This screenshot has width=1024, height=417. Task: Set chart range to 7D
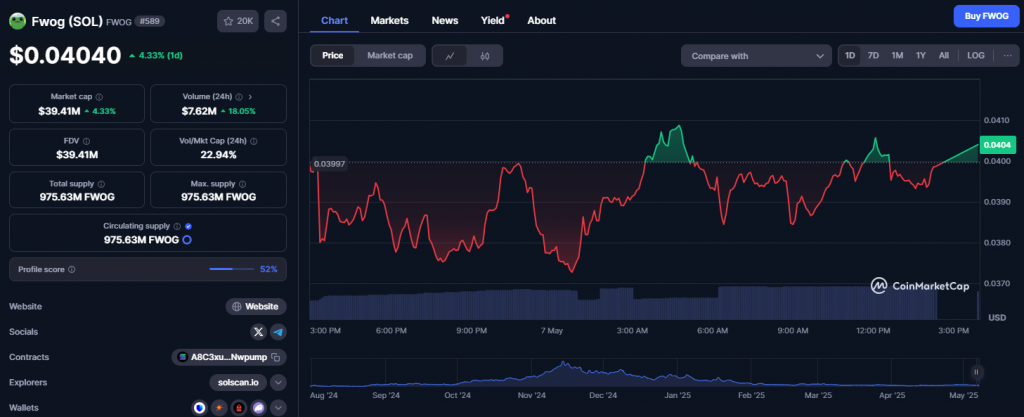pos(873,55)
